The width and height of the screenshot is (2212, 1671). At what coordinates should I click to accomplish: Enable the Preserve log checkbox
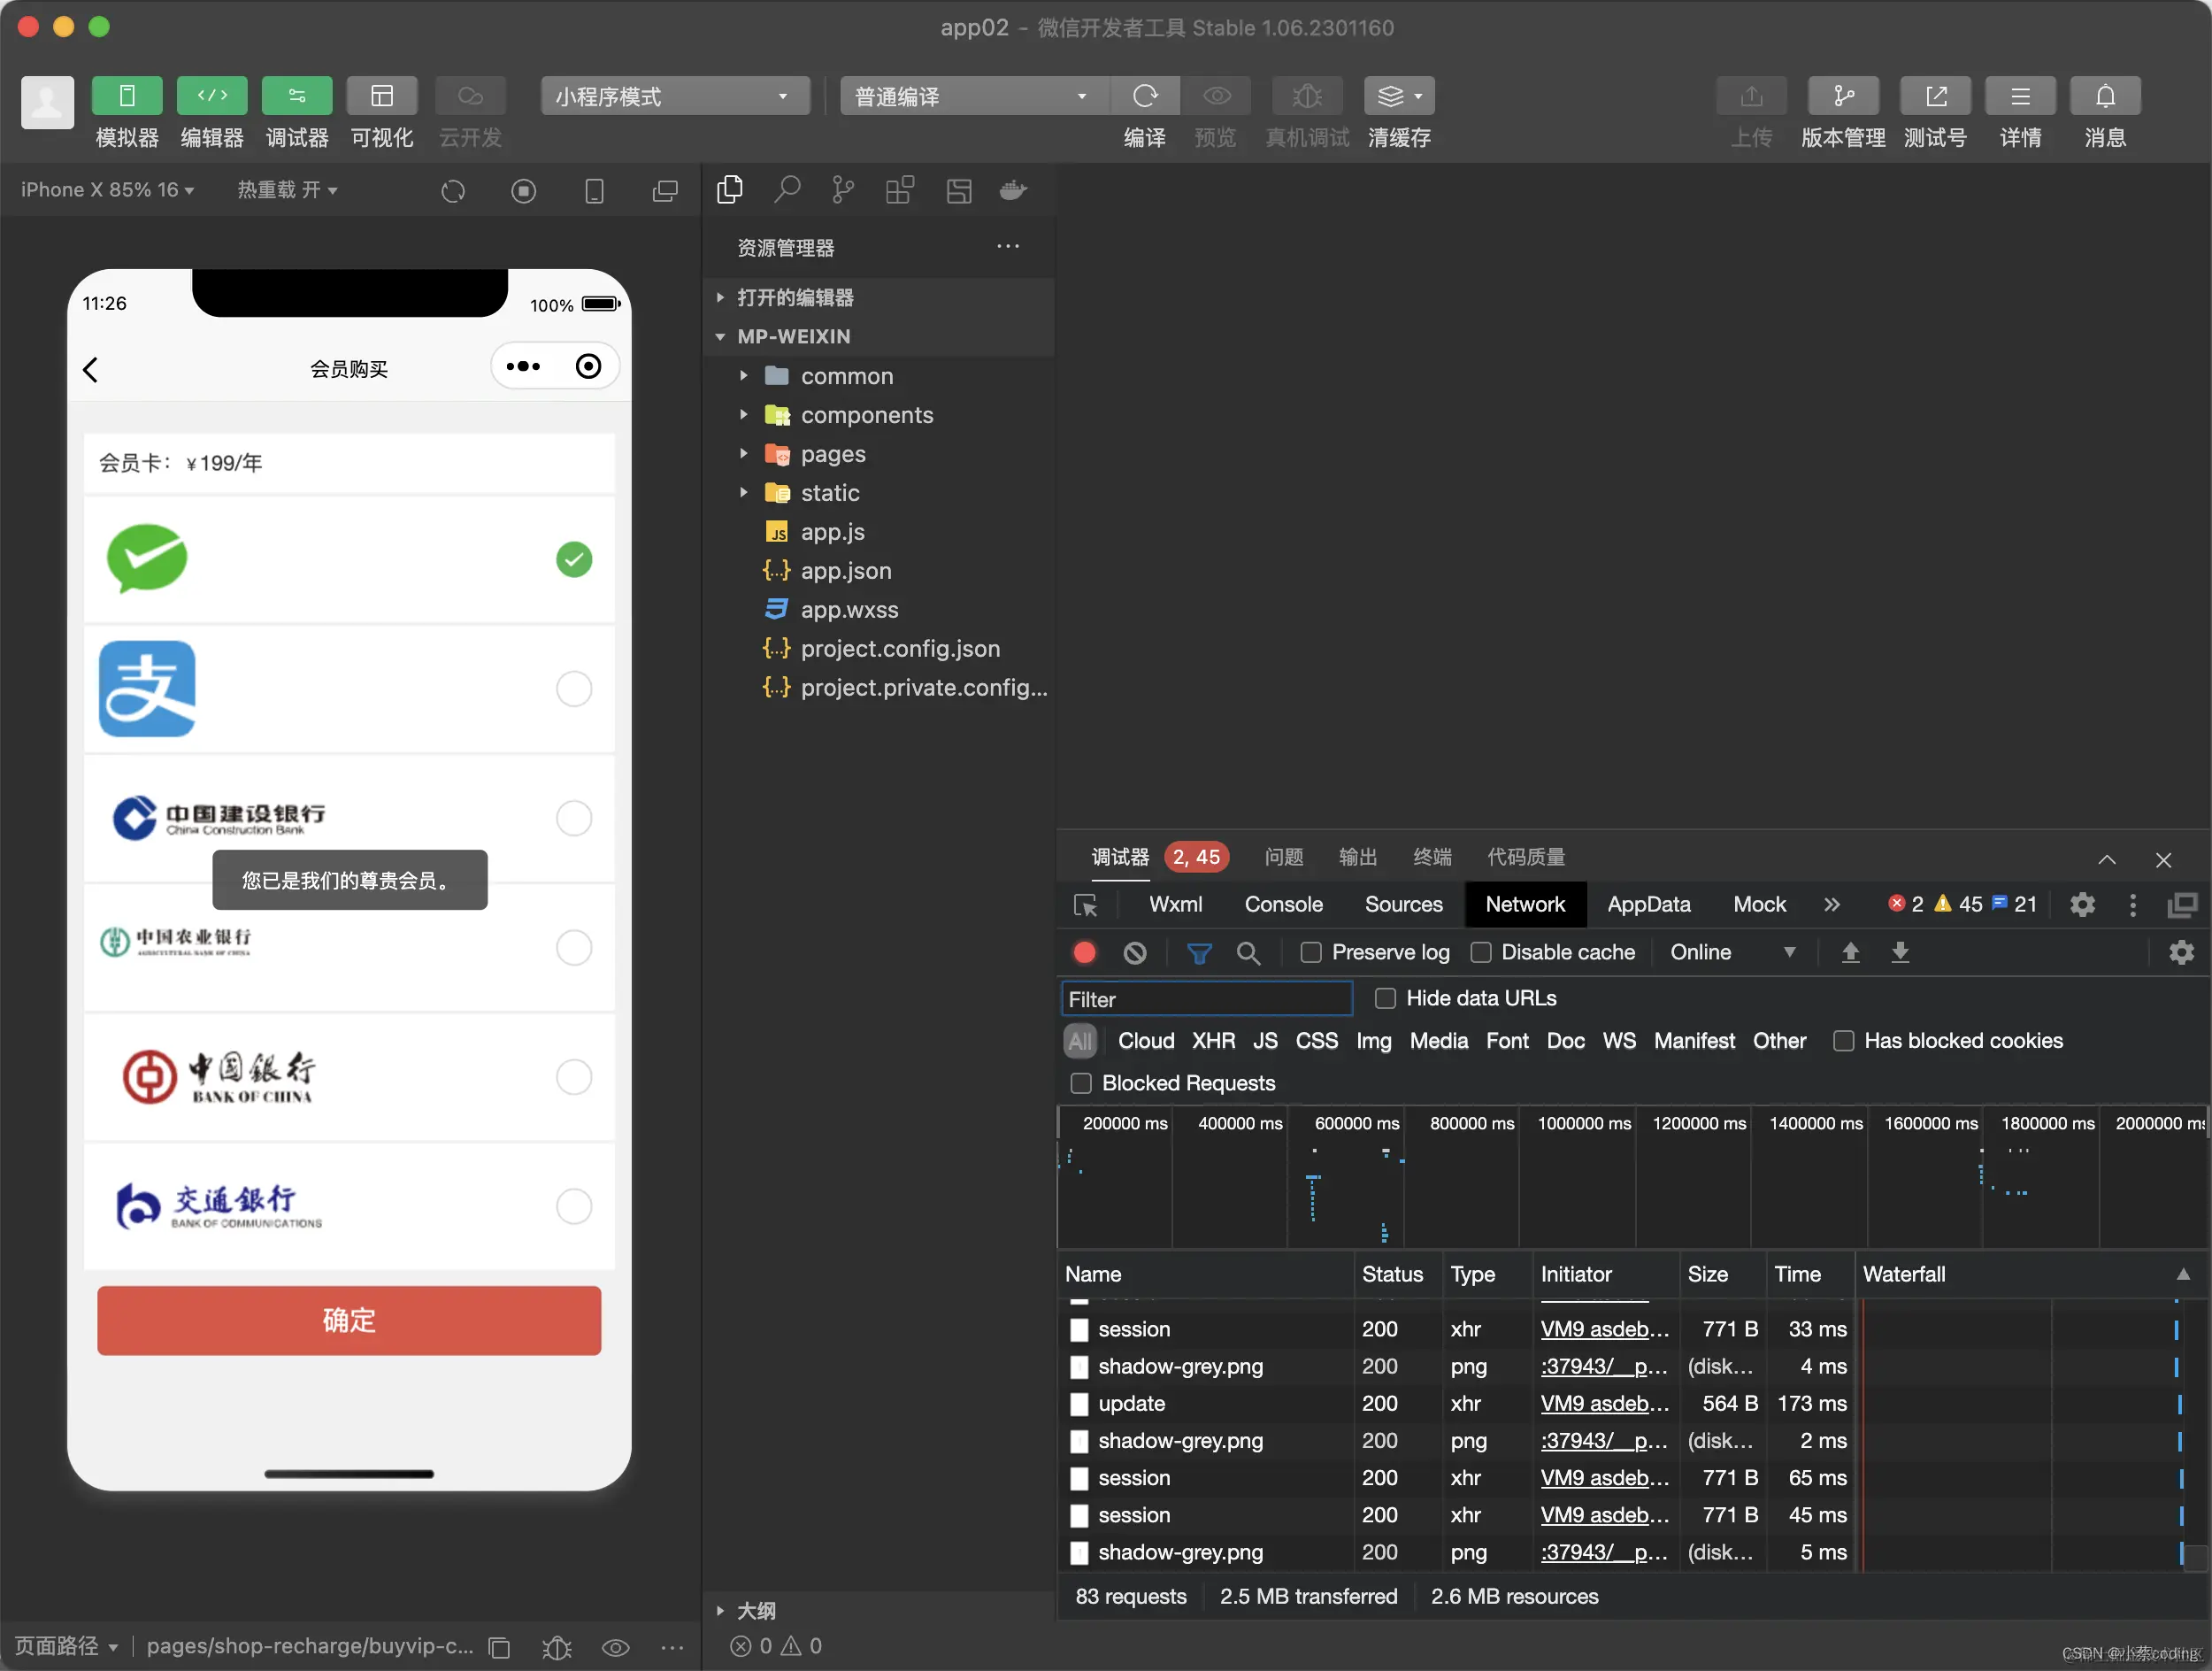click(1310, 952)
